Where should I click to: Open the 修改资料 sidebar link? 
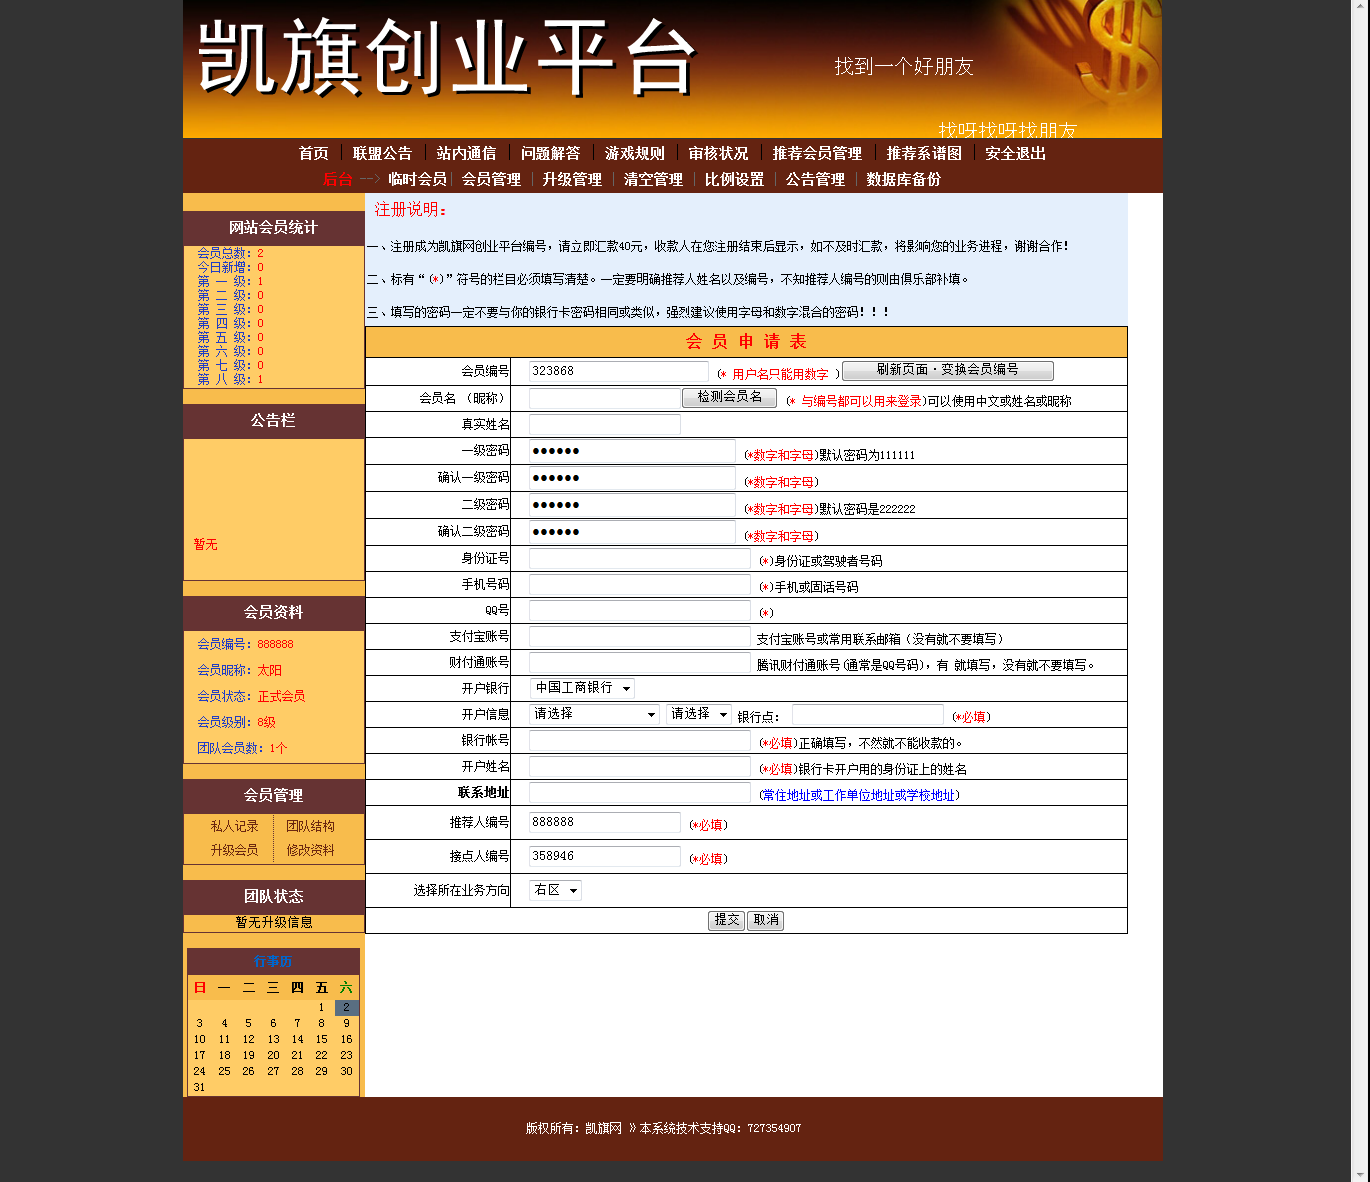click(x=310, y=850)
